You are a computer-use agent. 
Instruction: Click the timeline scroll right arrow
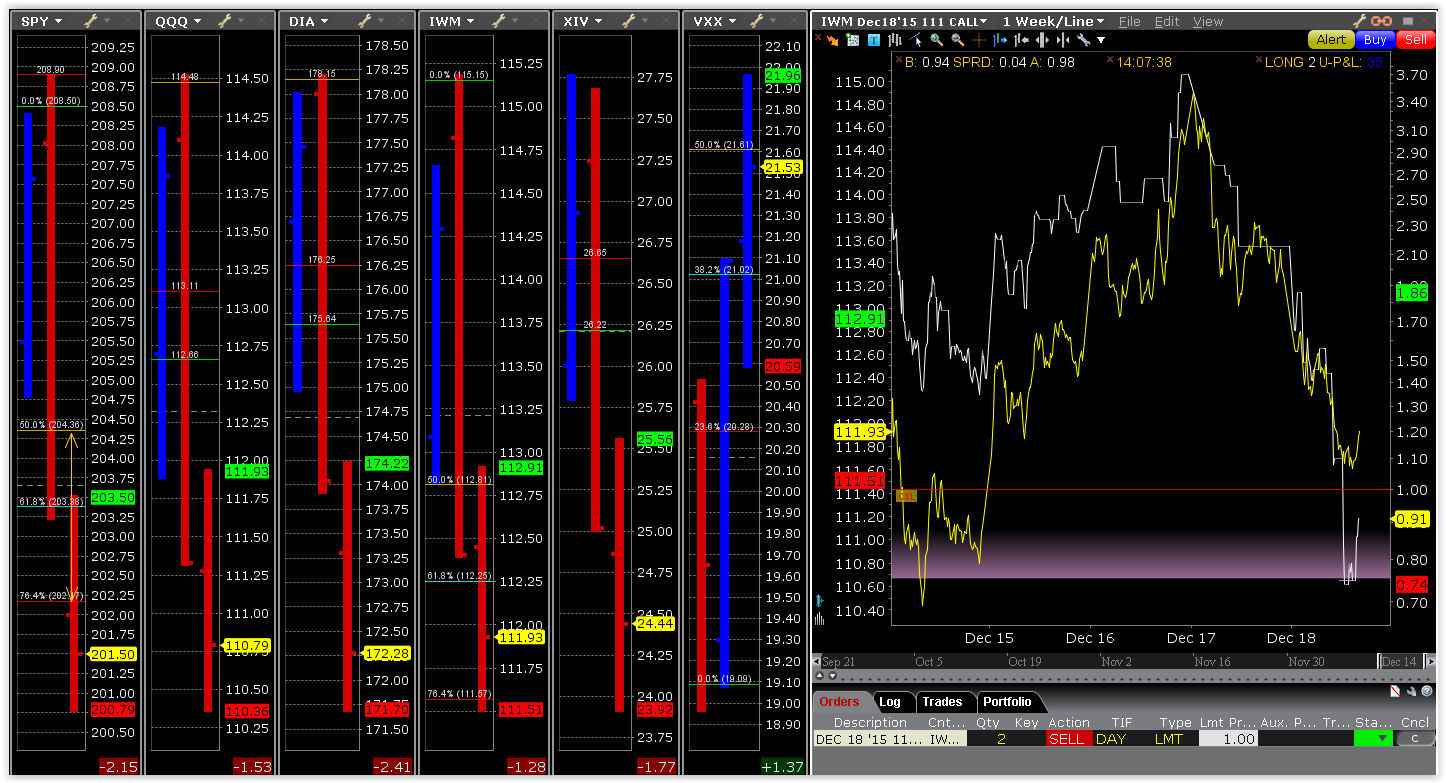[1431, 661]
